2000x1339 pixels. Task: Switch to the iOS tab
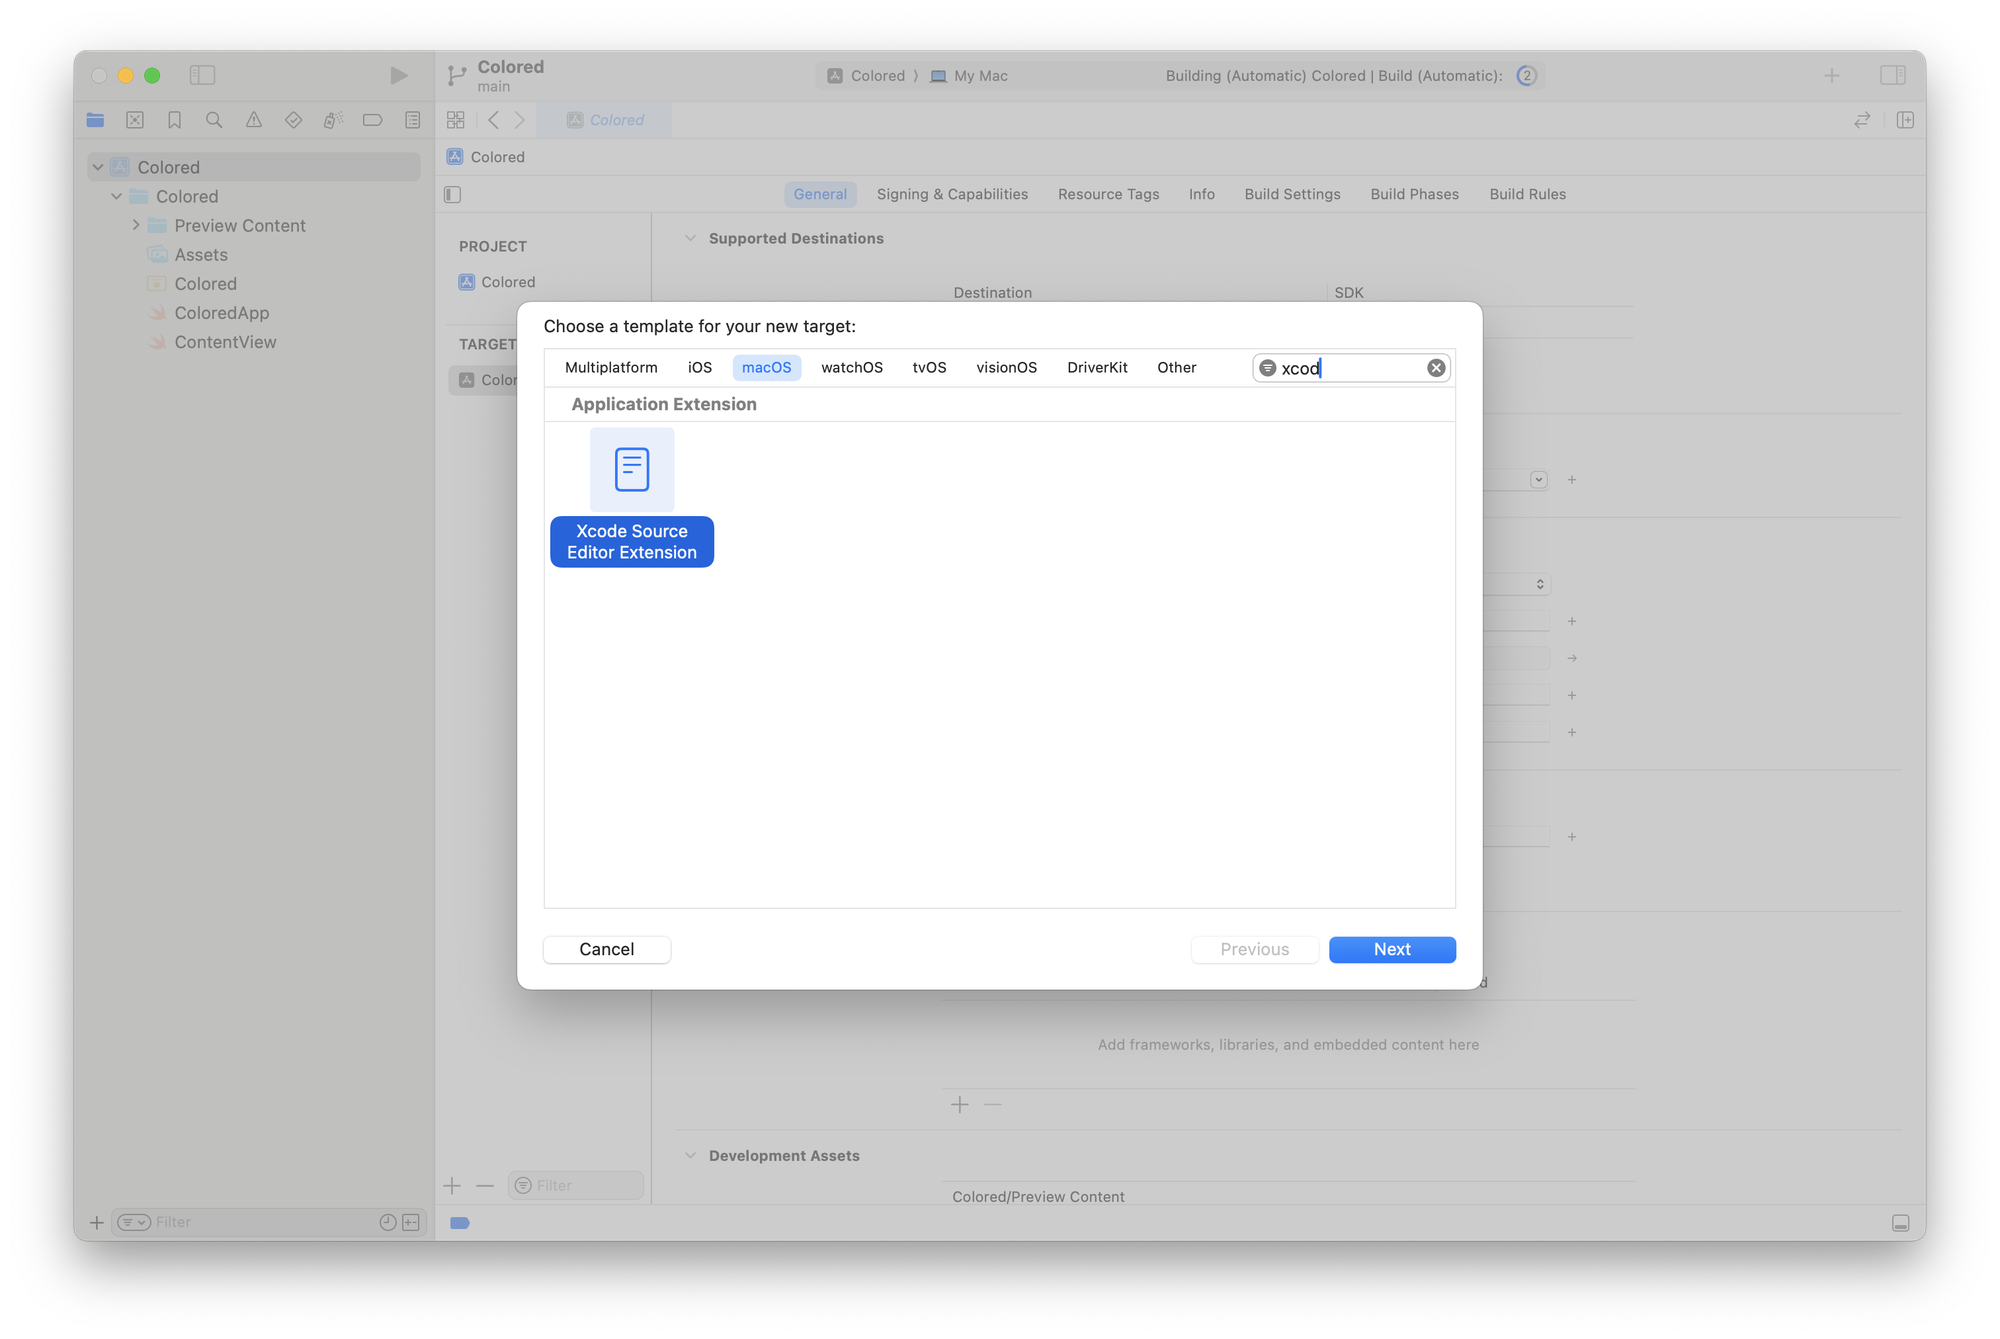tap(700, 367)
